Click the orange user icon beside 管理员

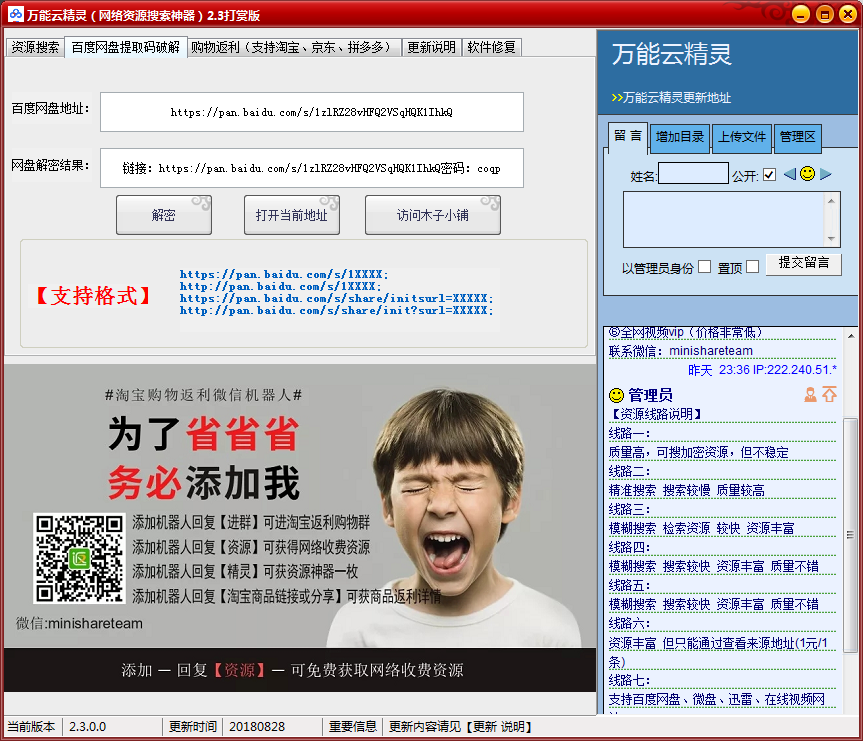tap(810, 394)
